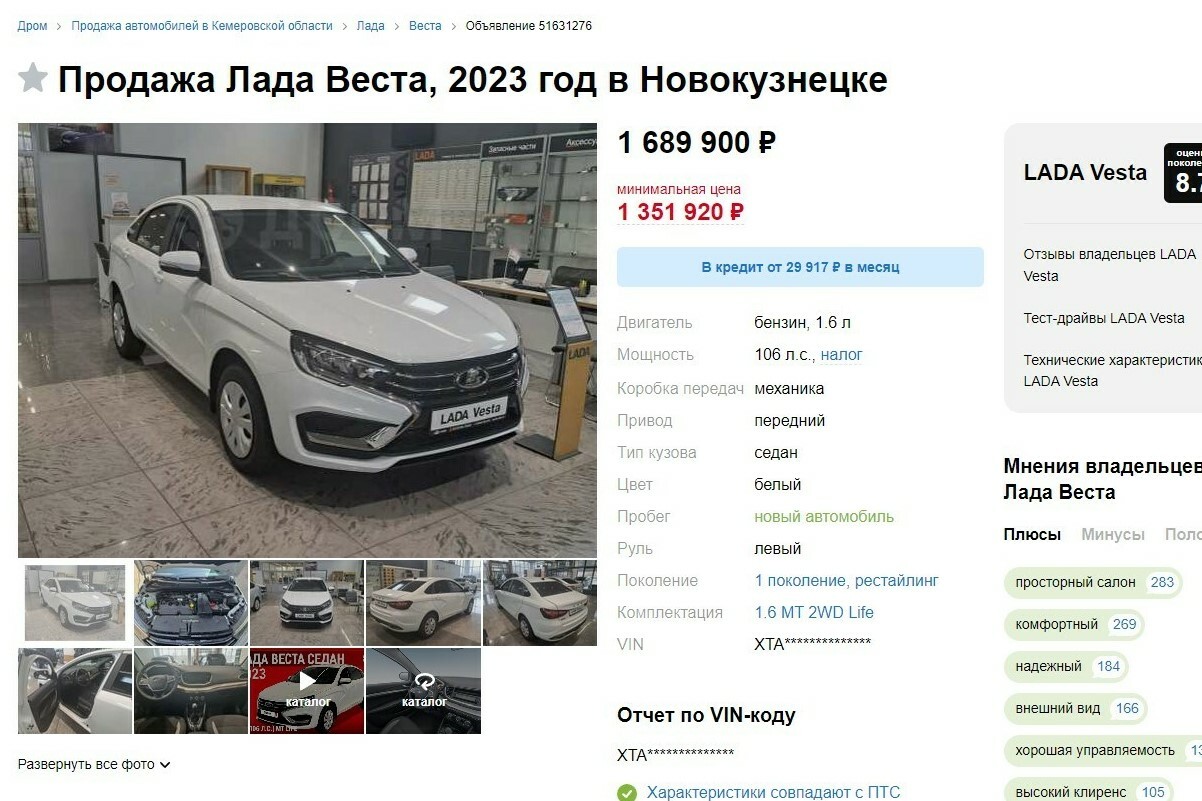Switch to the Минусы tab
Viewport: 1202px width, 801px height.
1113,534
